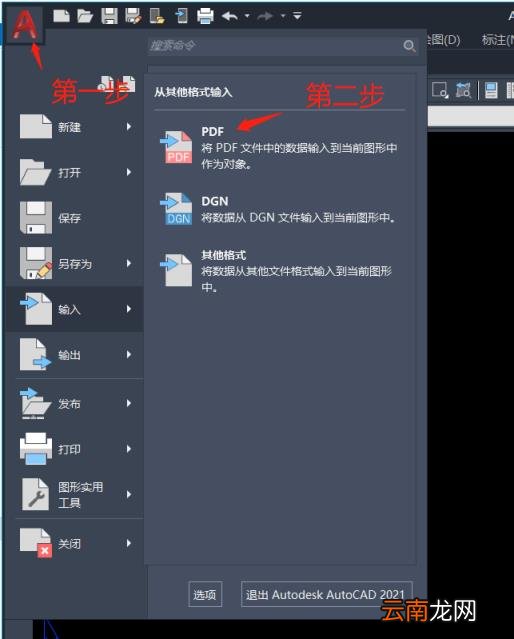This screenshot has height=639, width=514.
Task: Select the 新建 menu entry
Action: point(75,127)
